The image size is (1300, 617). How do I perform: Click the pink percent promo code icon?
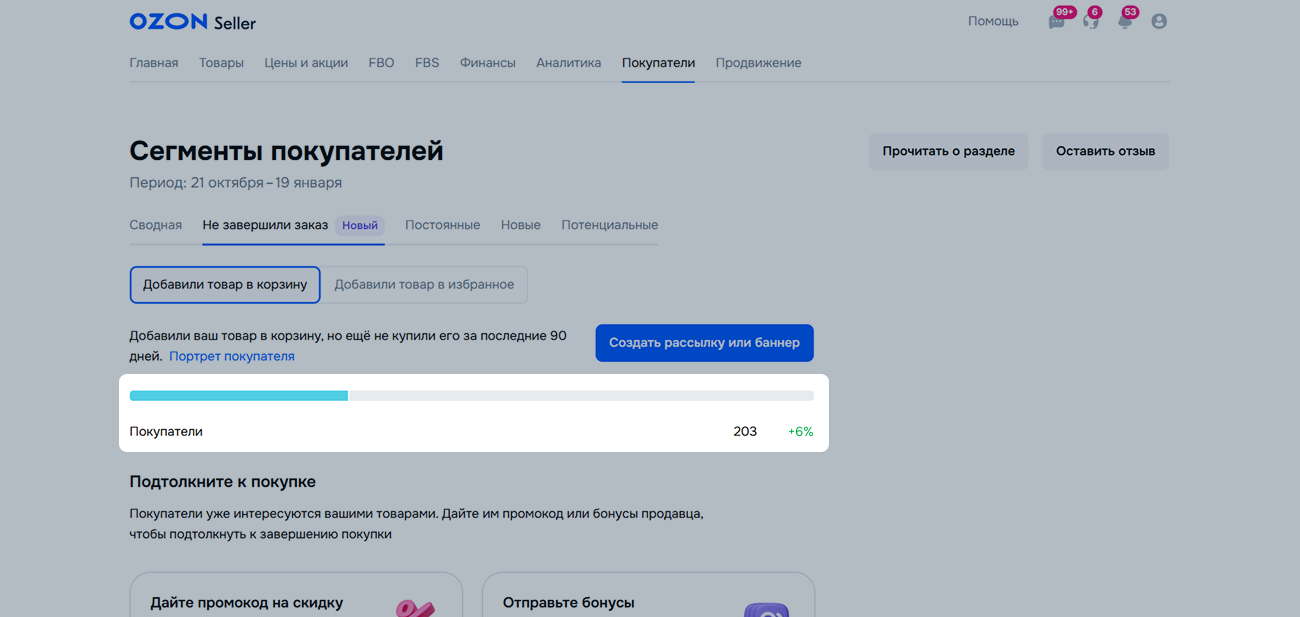414,607
